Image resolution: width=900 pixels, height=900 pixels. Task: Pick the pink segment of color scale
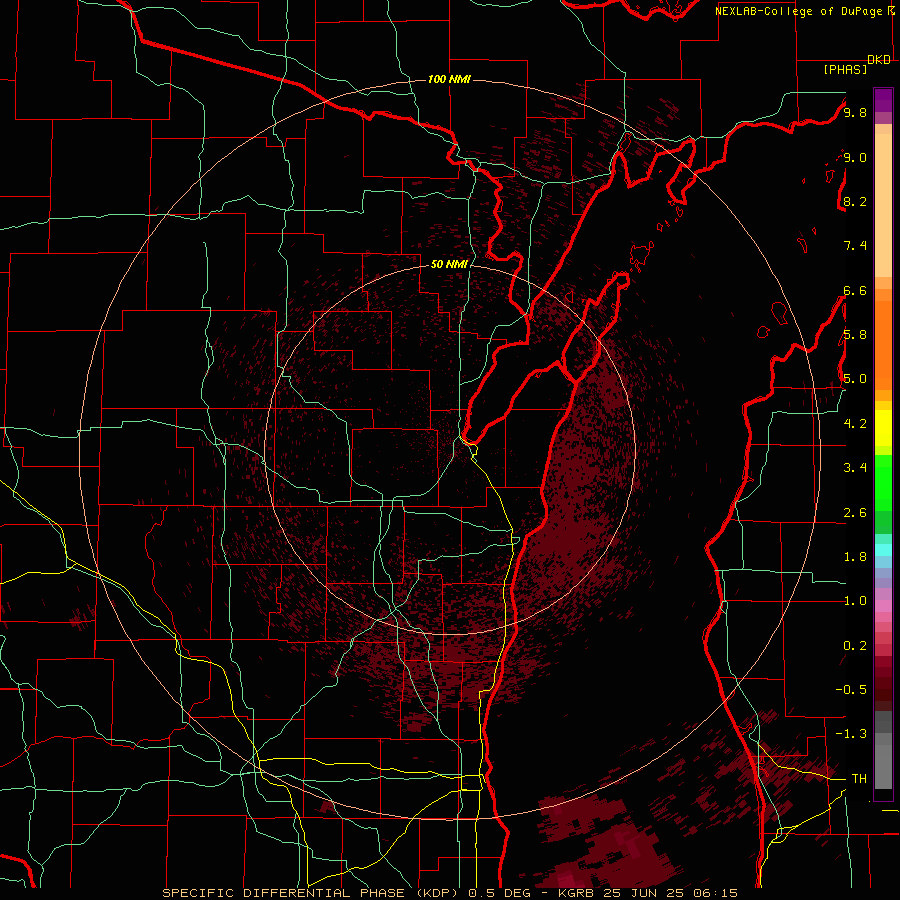coord(883,606)
